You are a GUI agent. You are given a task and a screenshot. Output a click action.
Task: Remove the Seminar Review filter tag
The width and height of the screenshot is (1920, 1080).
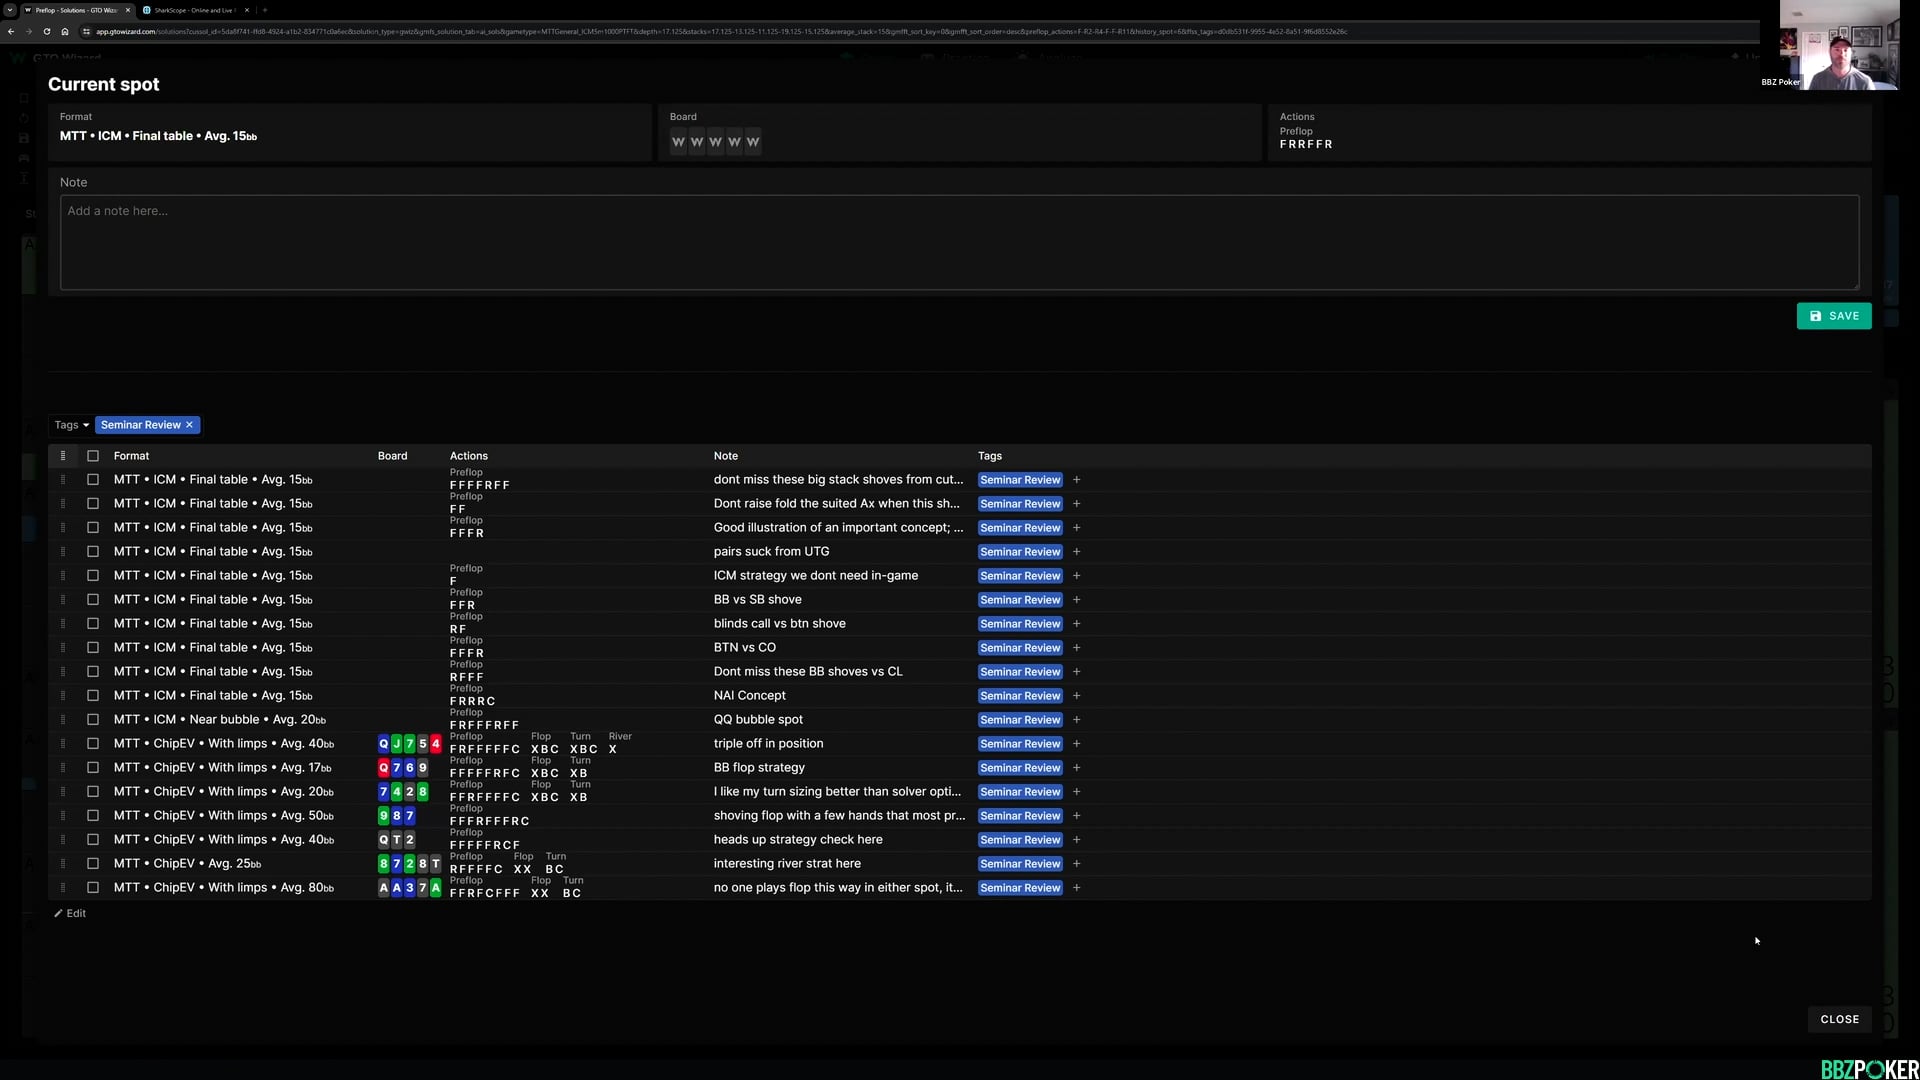pos(189,425)
